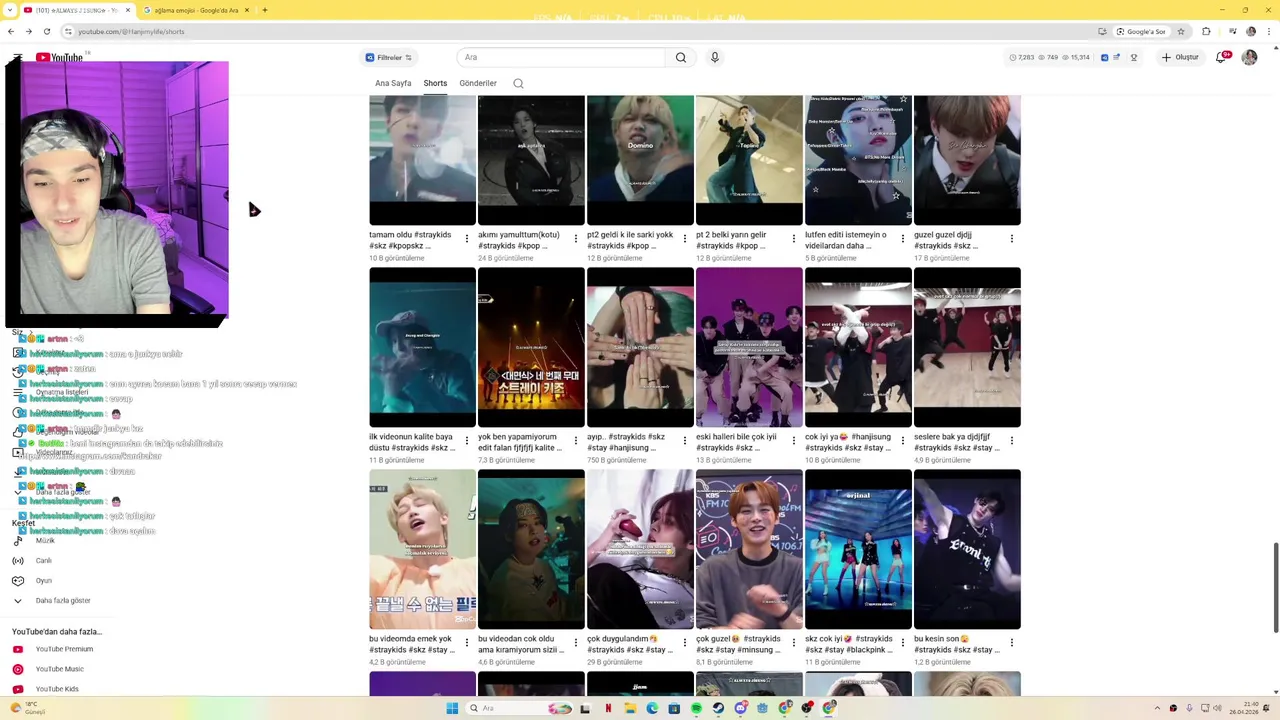Click the browser address bar URL

click(x=131, y=31)
